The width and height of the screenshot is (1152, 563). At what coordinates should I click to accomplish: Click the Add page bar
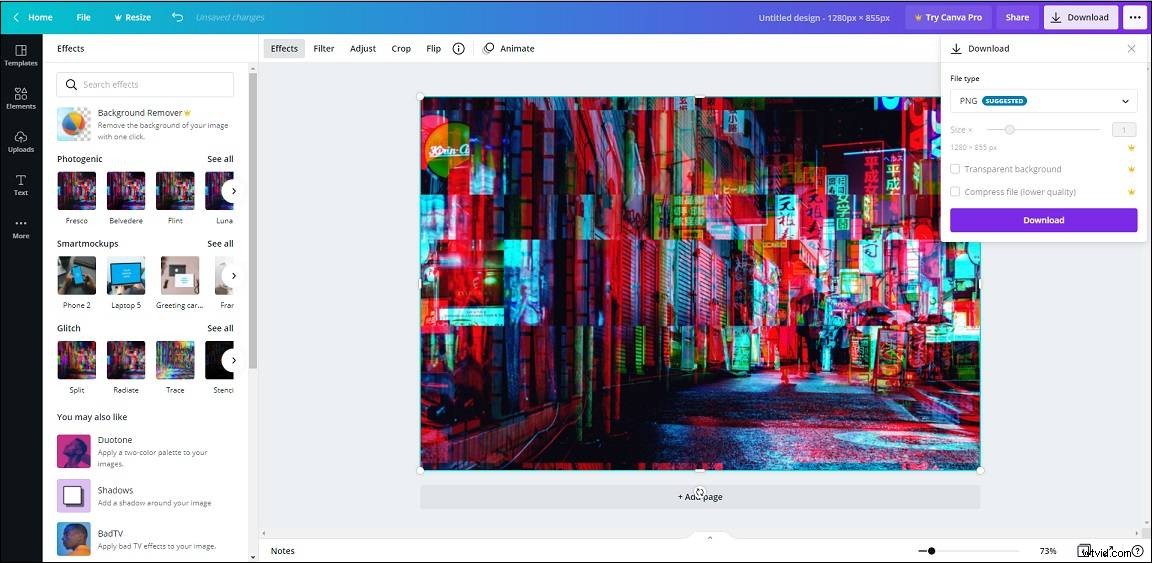point(699,497)
